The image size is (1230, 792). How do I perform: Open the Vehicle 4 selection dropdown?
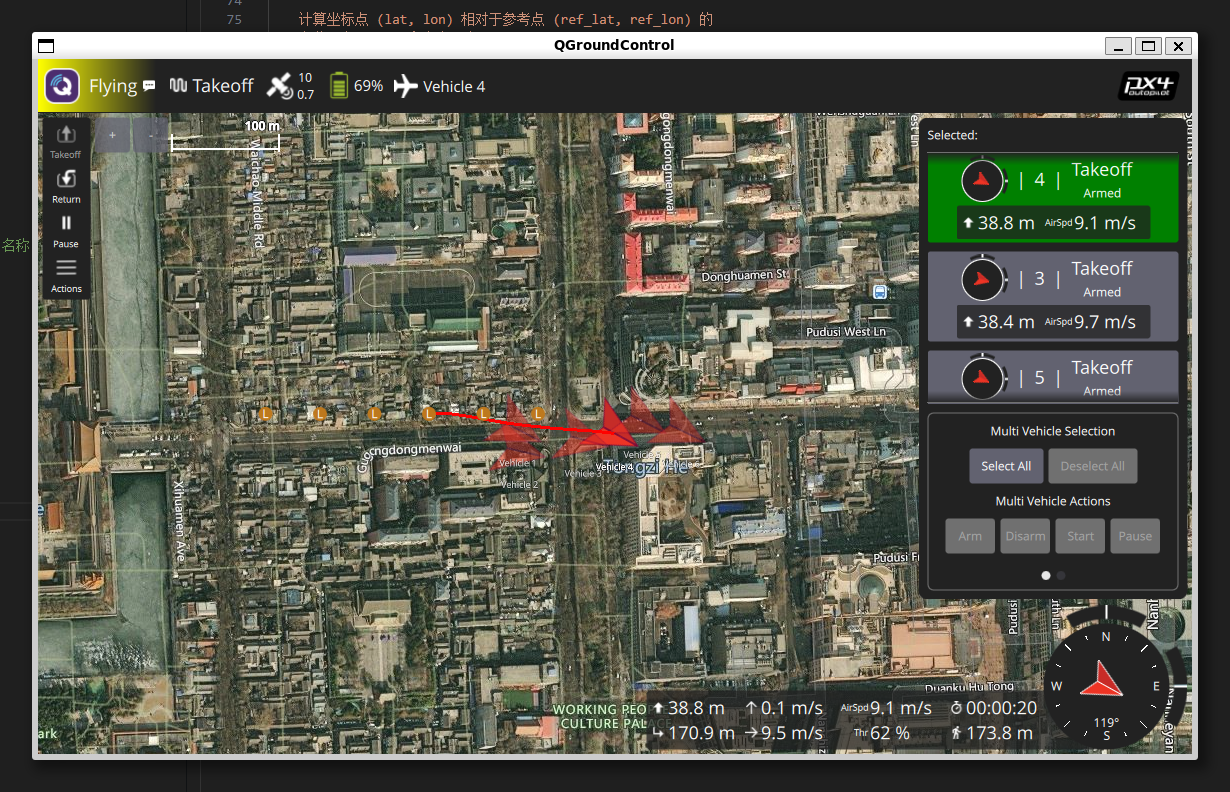[454, 87]
